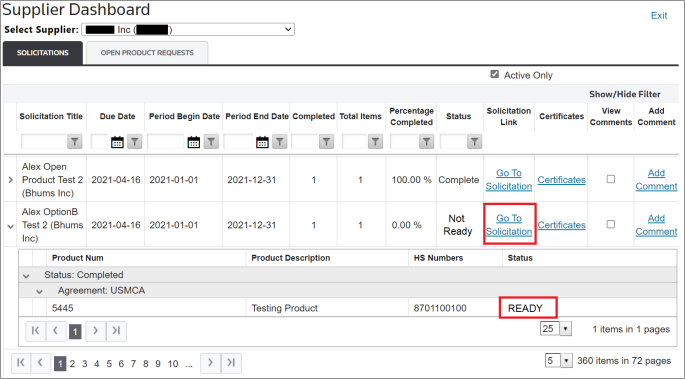Click Percentage Completed filter input box

click(404, 141)
